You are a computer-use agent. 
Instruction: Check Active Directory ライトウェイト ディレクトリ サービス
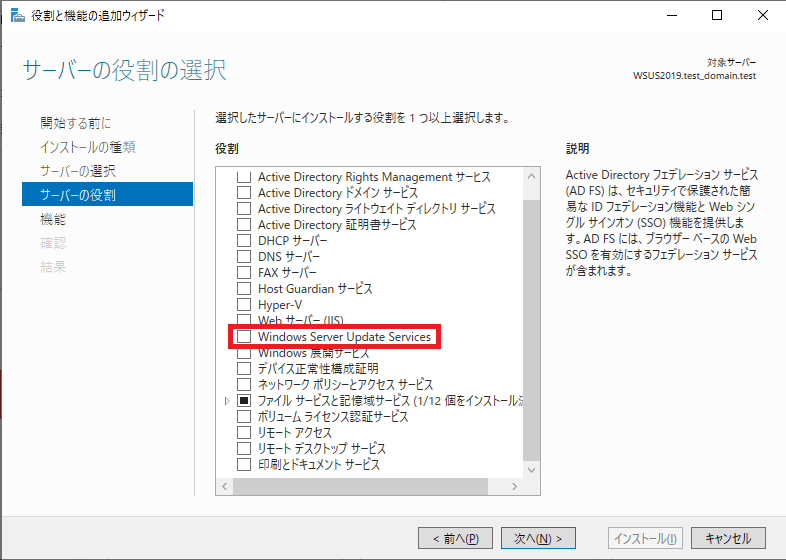click(x=244, y=209)
